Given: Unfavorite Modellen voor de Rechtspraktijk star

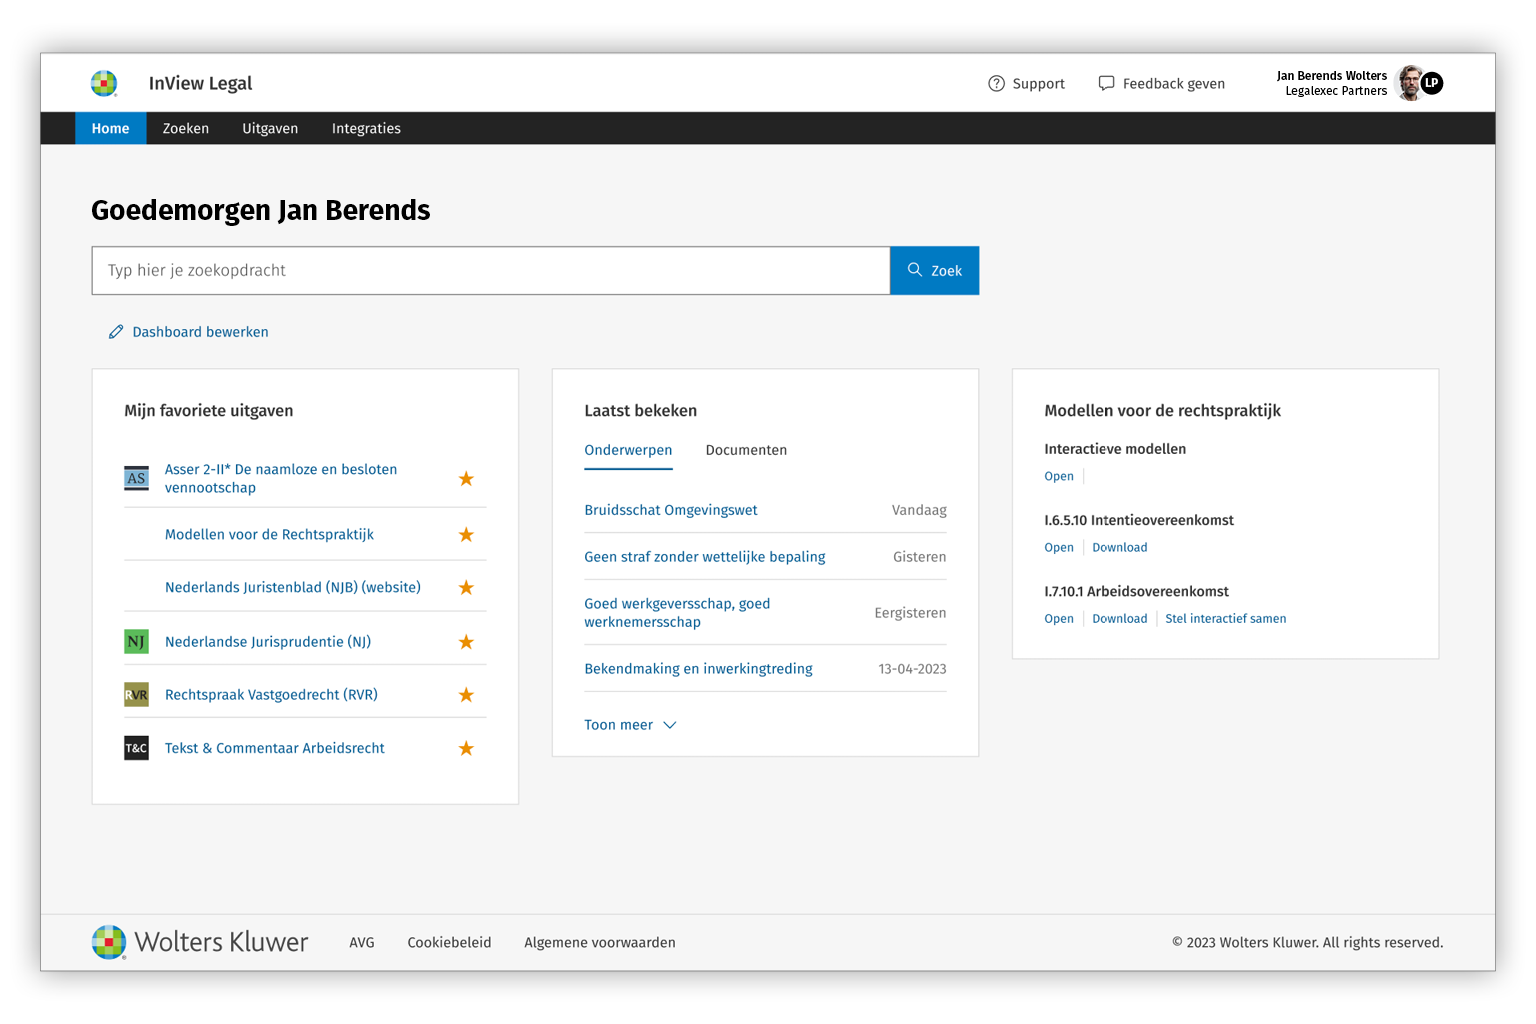Looking at the screenshot, I should (x=466, y=535).
